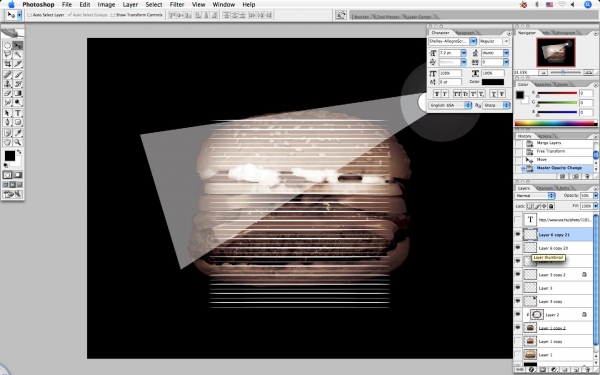Image resolution: width=600 pixels, height=375 pixels.
Task: Select the Healing Brush tool
Action: click(x=7, y=75)
